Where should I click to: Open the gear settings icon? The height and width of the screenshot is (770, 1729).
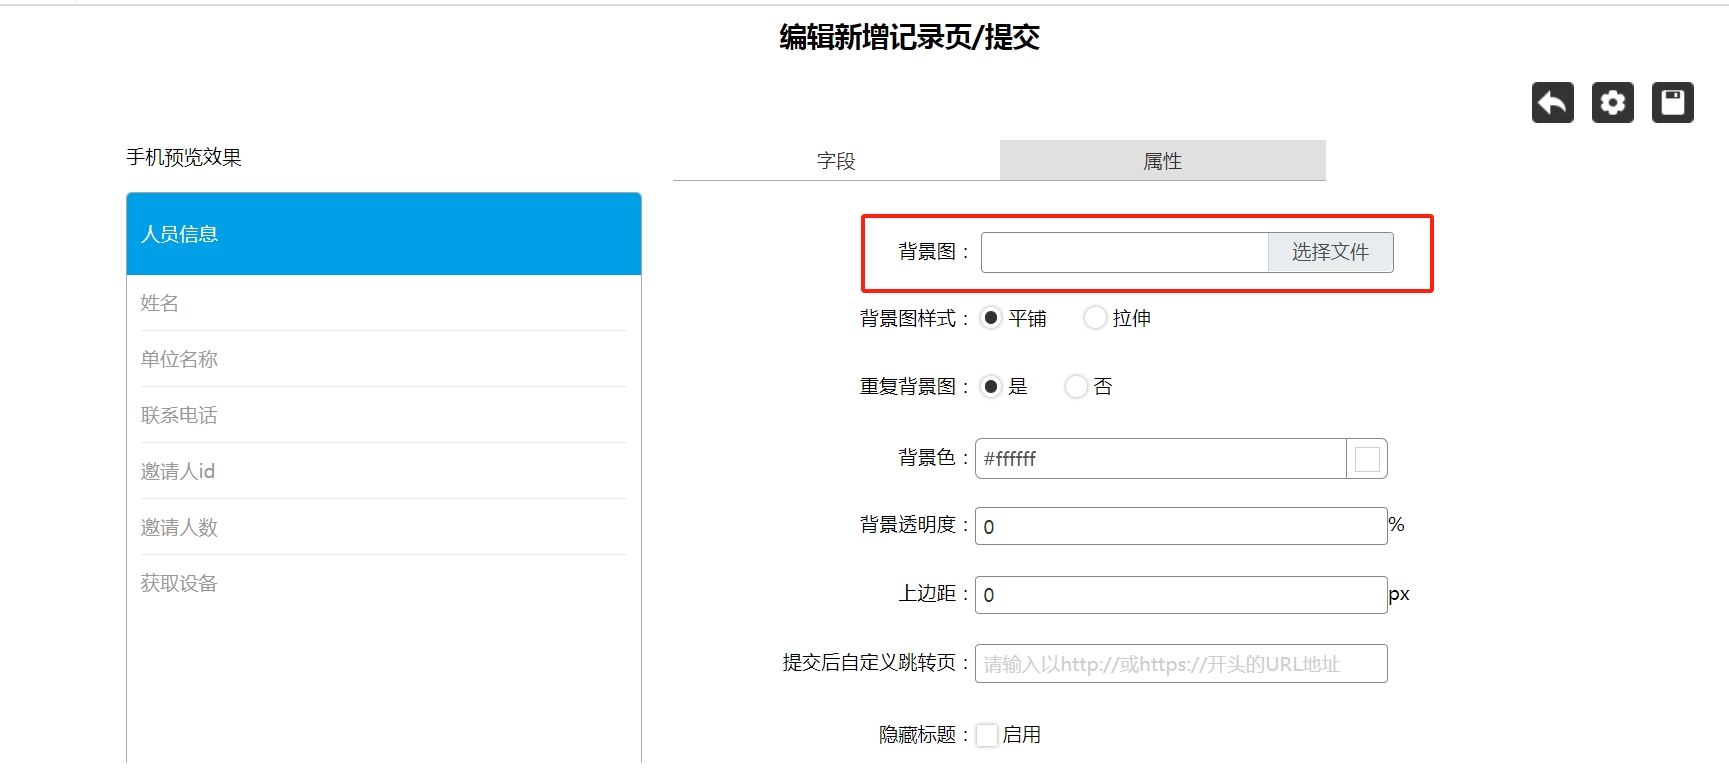tap(1612, 102)
